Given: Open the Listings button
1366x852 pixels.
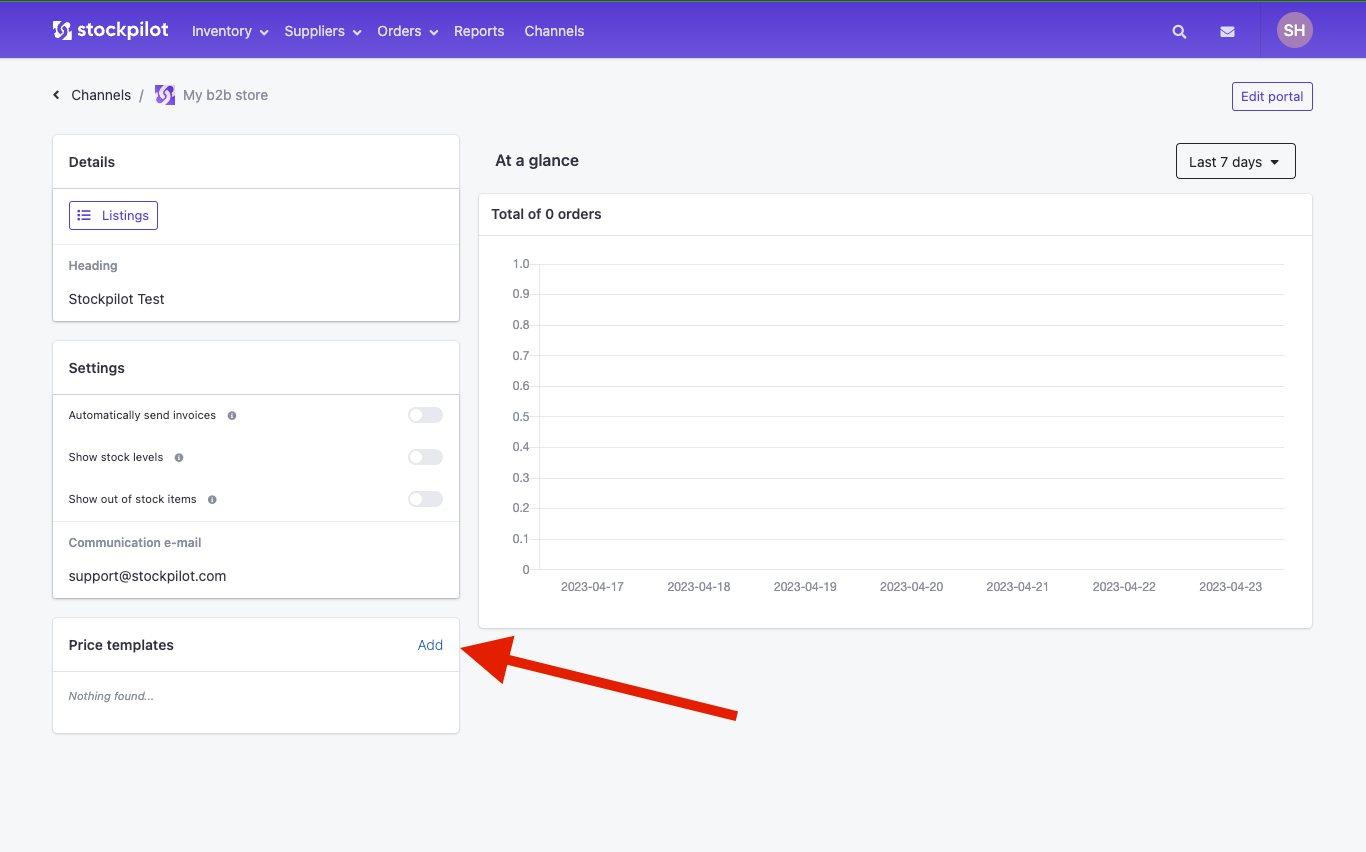Looking at the screenshot, I should [x=113, y=215].
